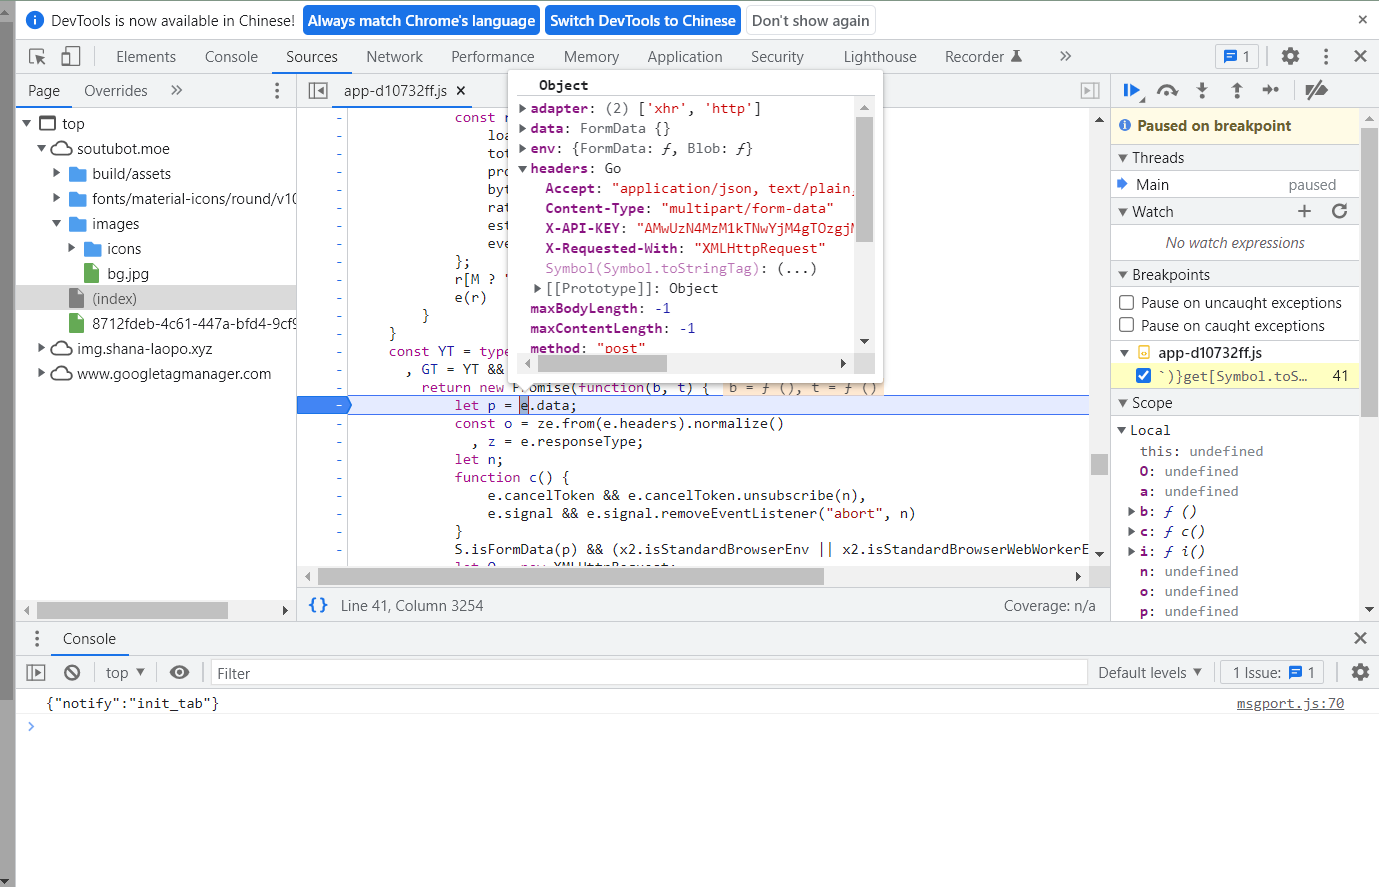Collapse the Scope section
This screenshot has height=887, width=1379.
[x=1122, y=403]
